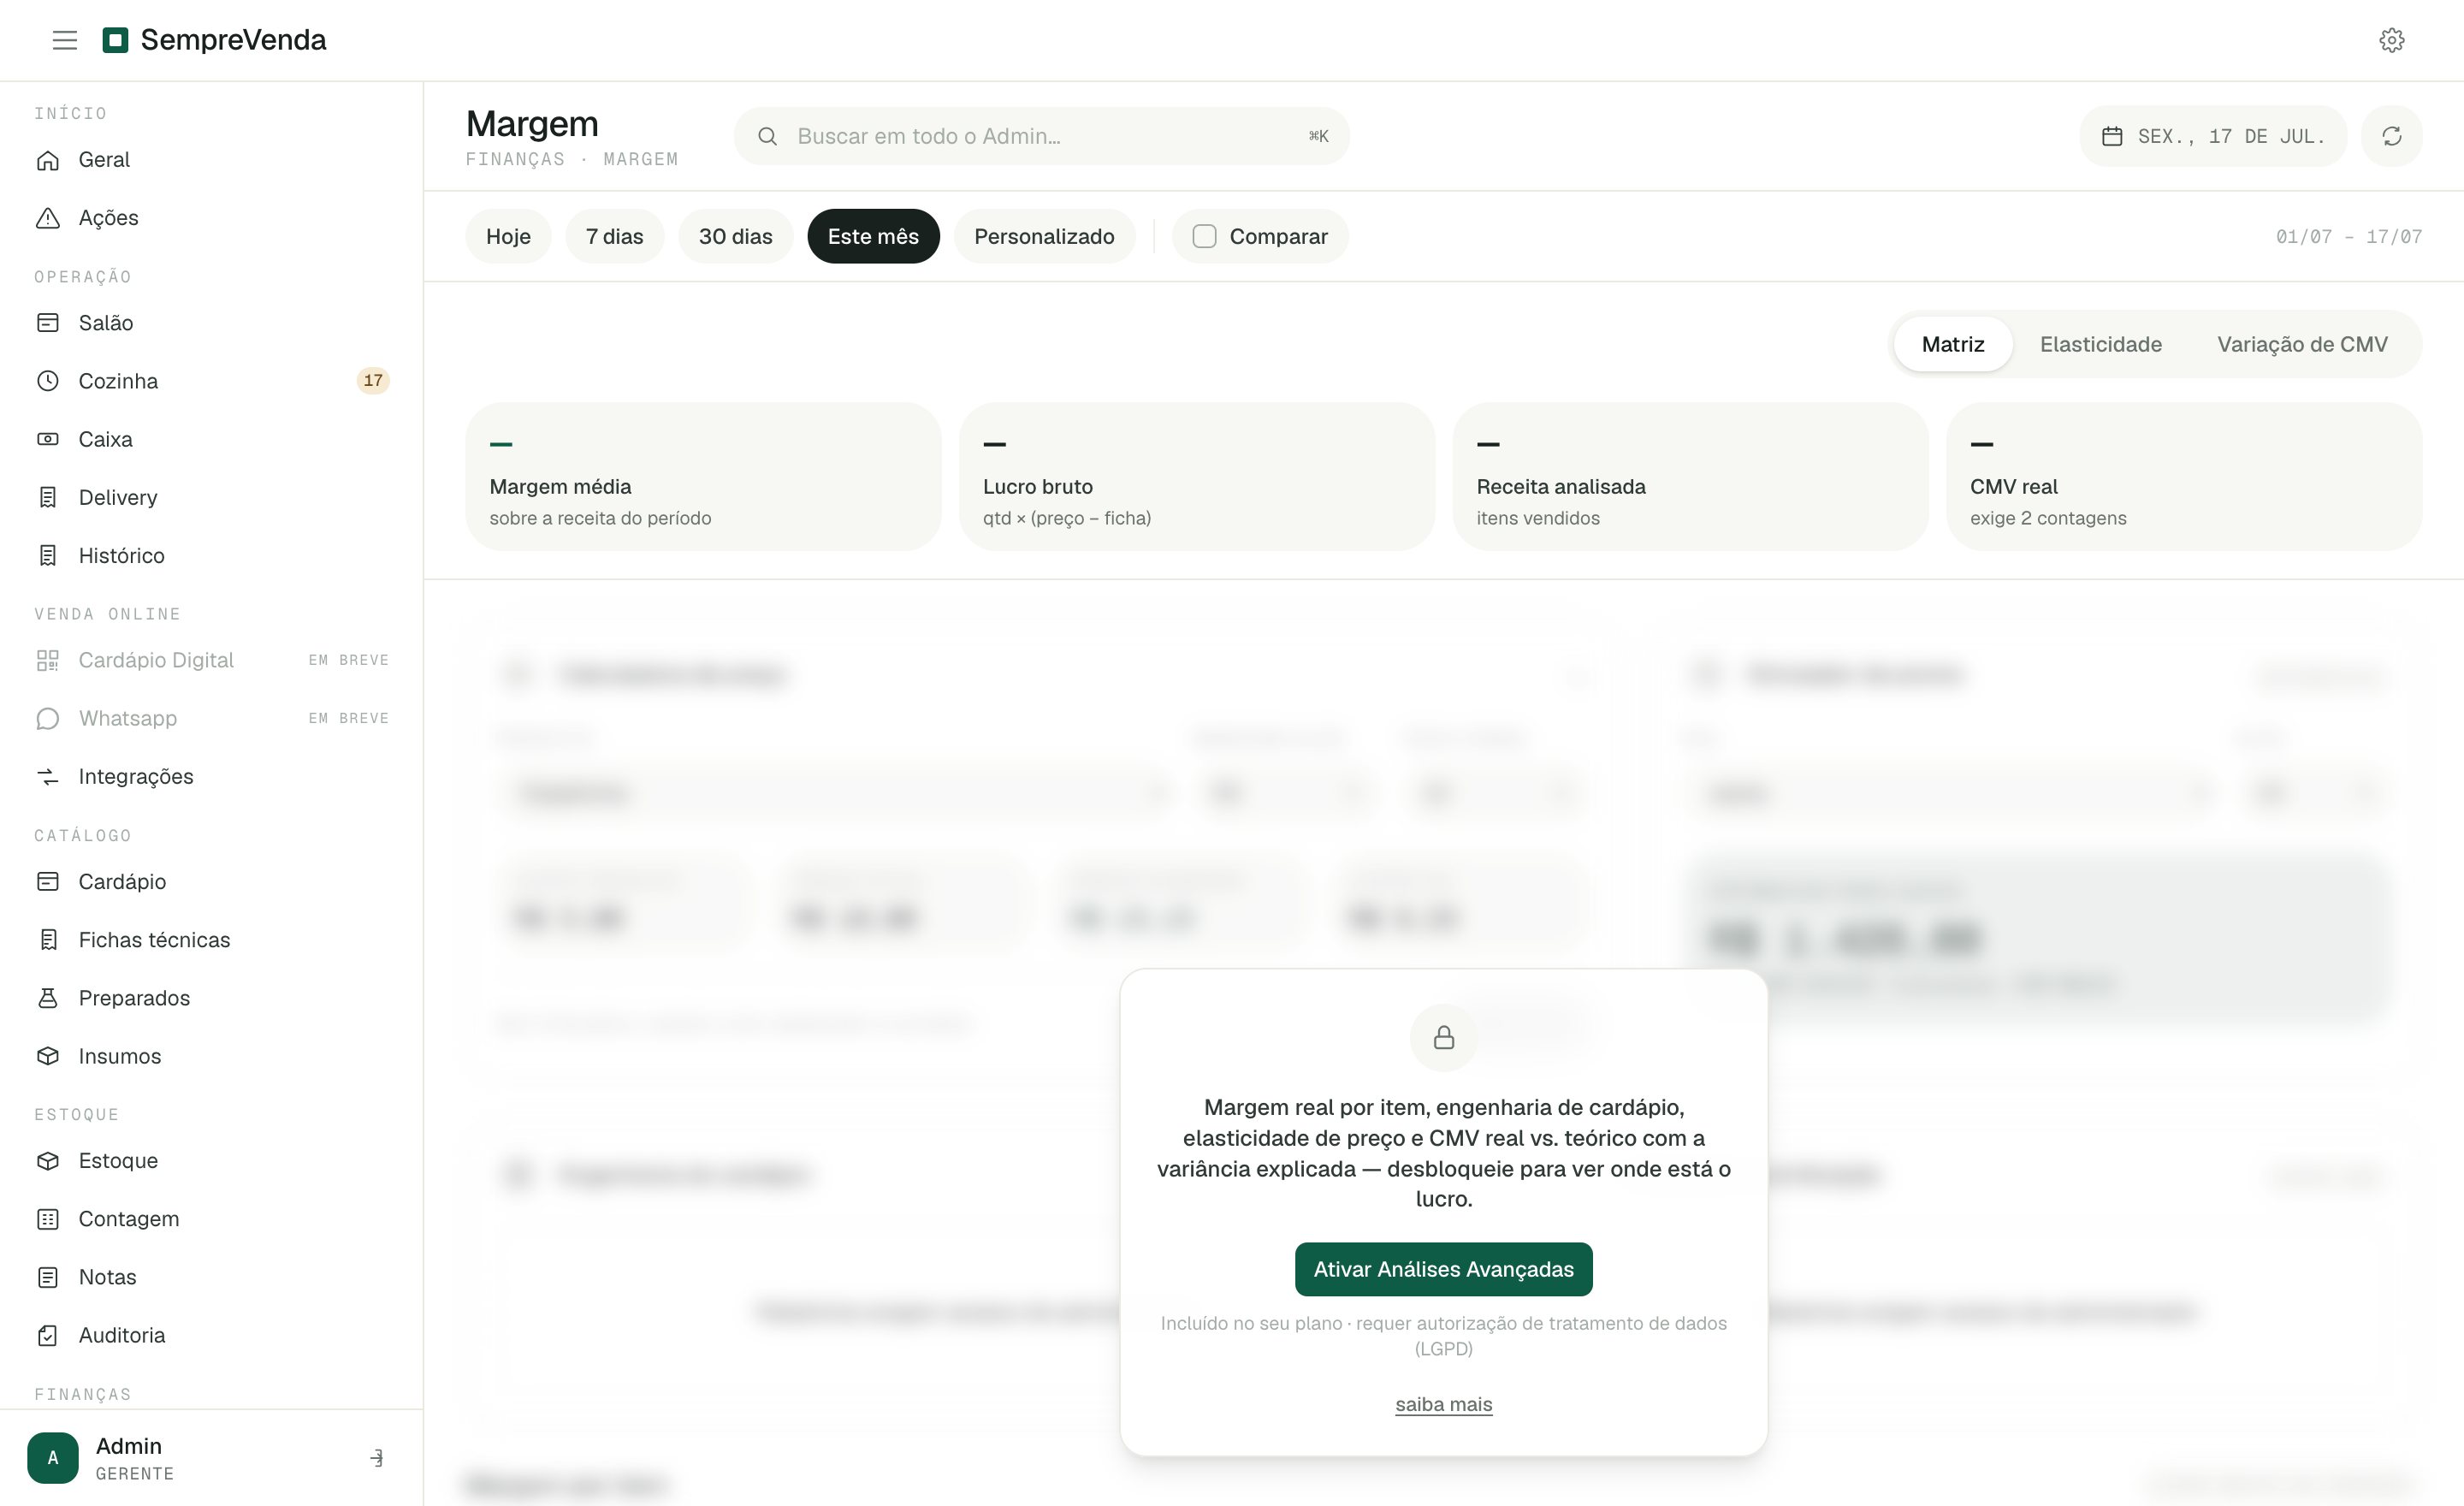This screenshot has height=1506, width=2464.
Task: Select the Hoje period filter
Action: [508, 236]
